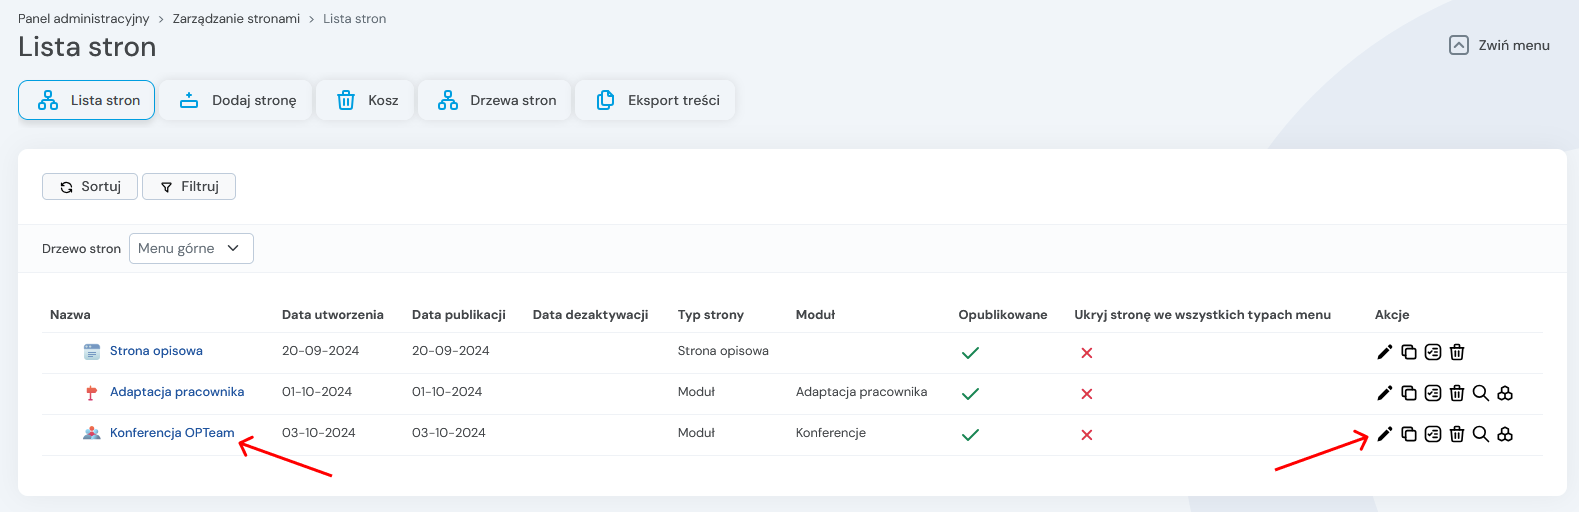Switch to the Dodaj stronę tab
1579x512 pixels.
pyautogui.click(x=237, y=100)
